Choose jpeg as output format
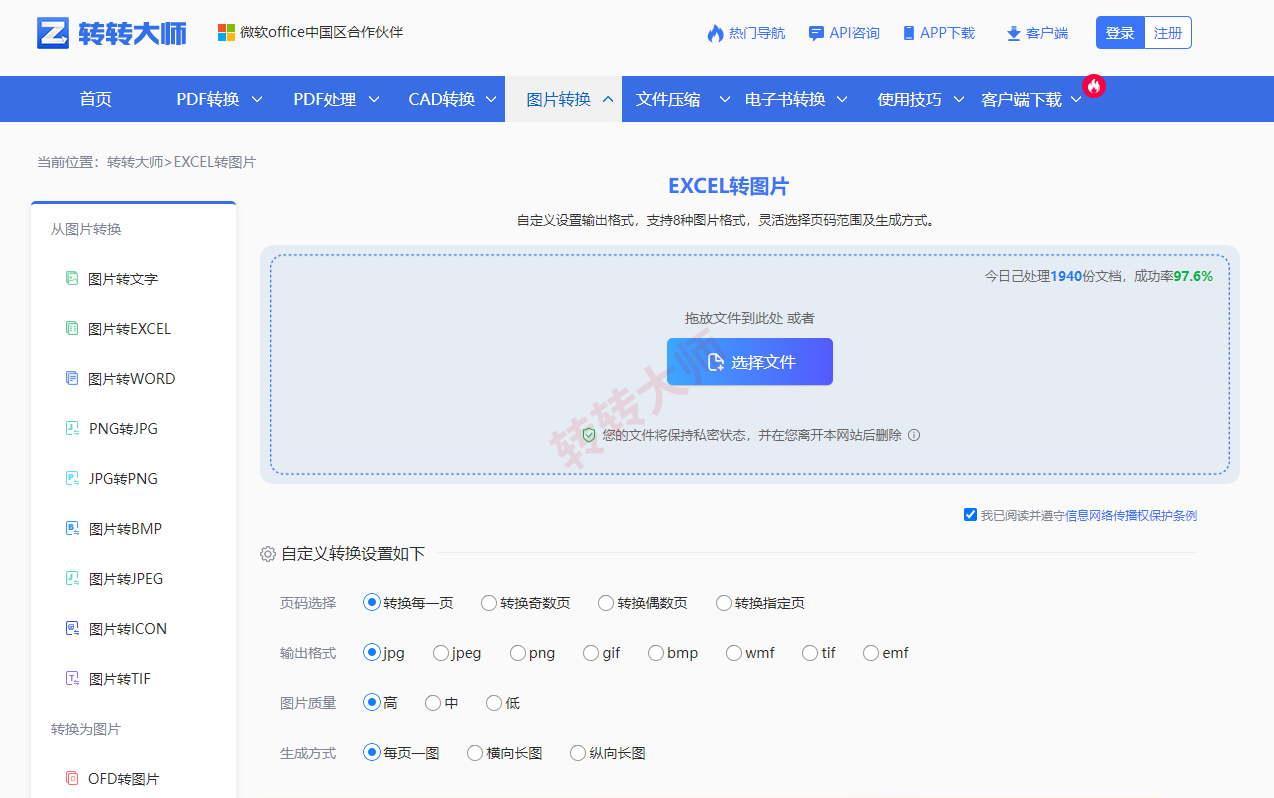Image resolution: width=1274 pixels, height=798 pixels. [441, 653]
